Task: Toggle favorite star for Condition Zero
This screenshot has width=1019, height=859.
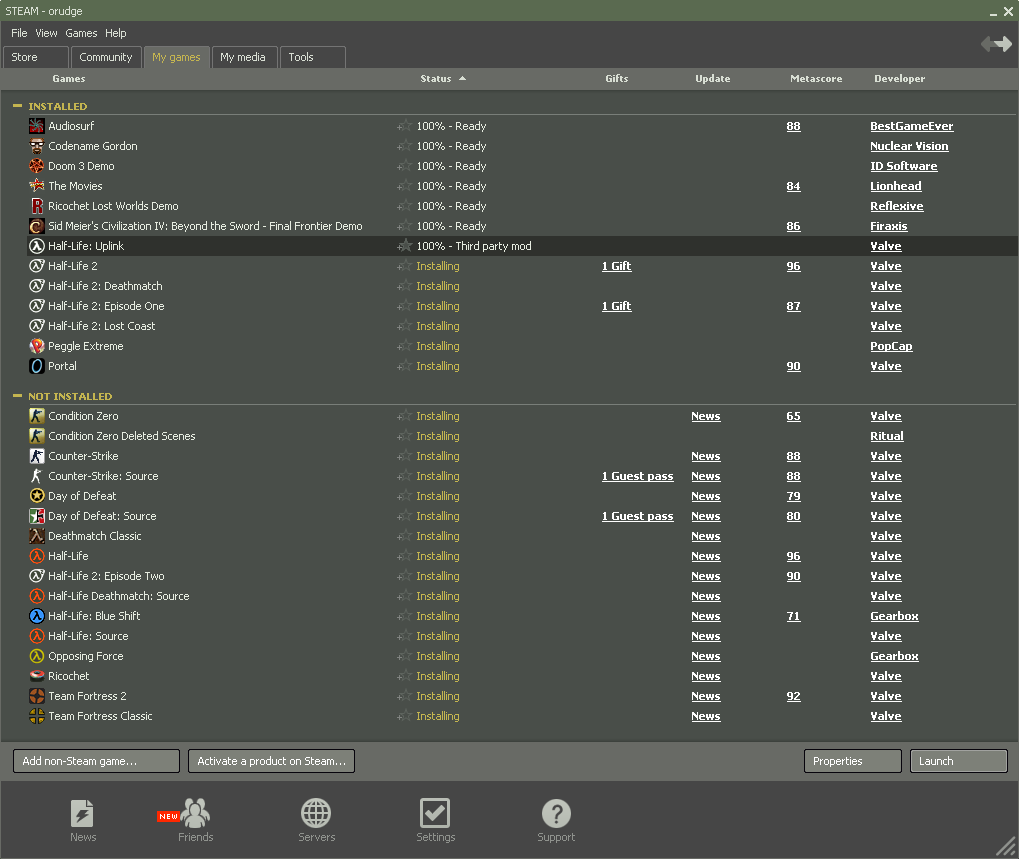Action: pyautogui.click(x=404, y=416)
